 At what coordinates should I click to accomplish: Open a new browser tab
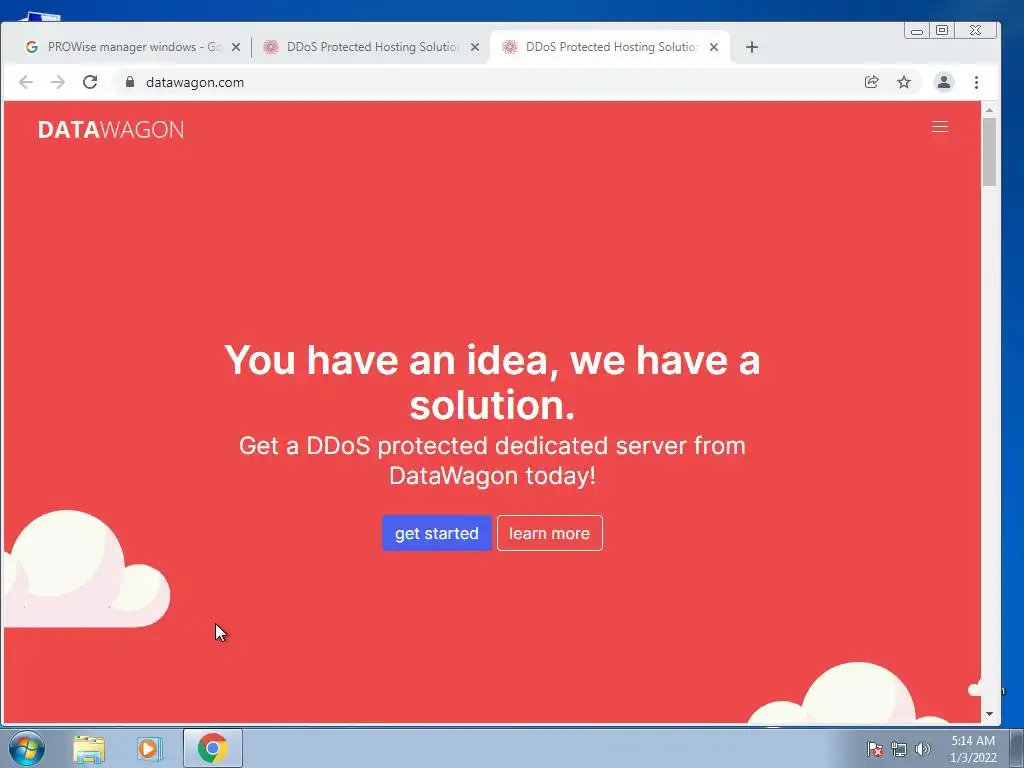coord(752,47)
